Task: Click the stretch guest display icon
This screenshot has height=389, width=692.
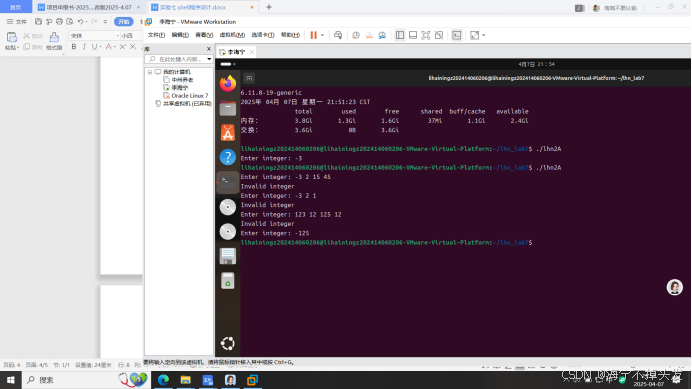Action: point(474,35)
